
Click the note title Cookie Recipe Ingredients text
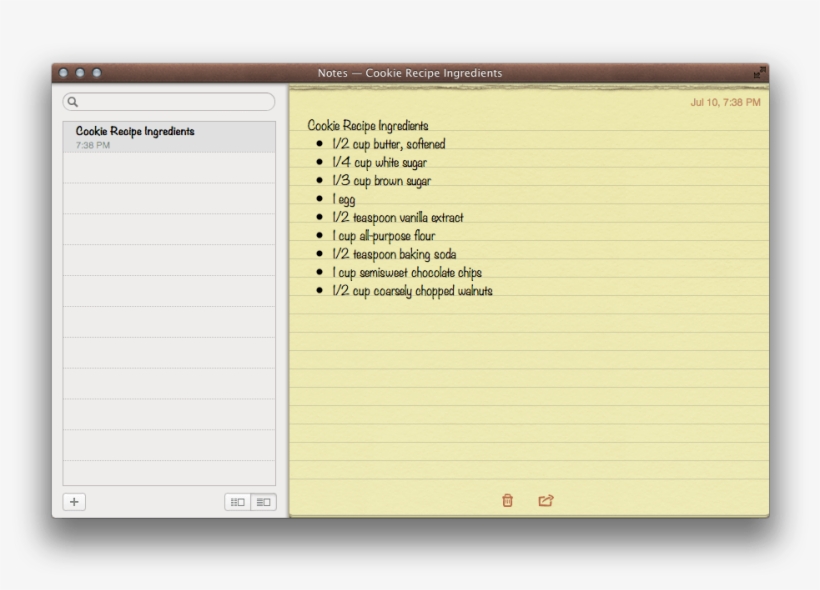(x=367, y=125)
